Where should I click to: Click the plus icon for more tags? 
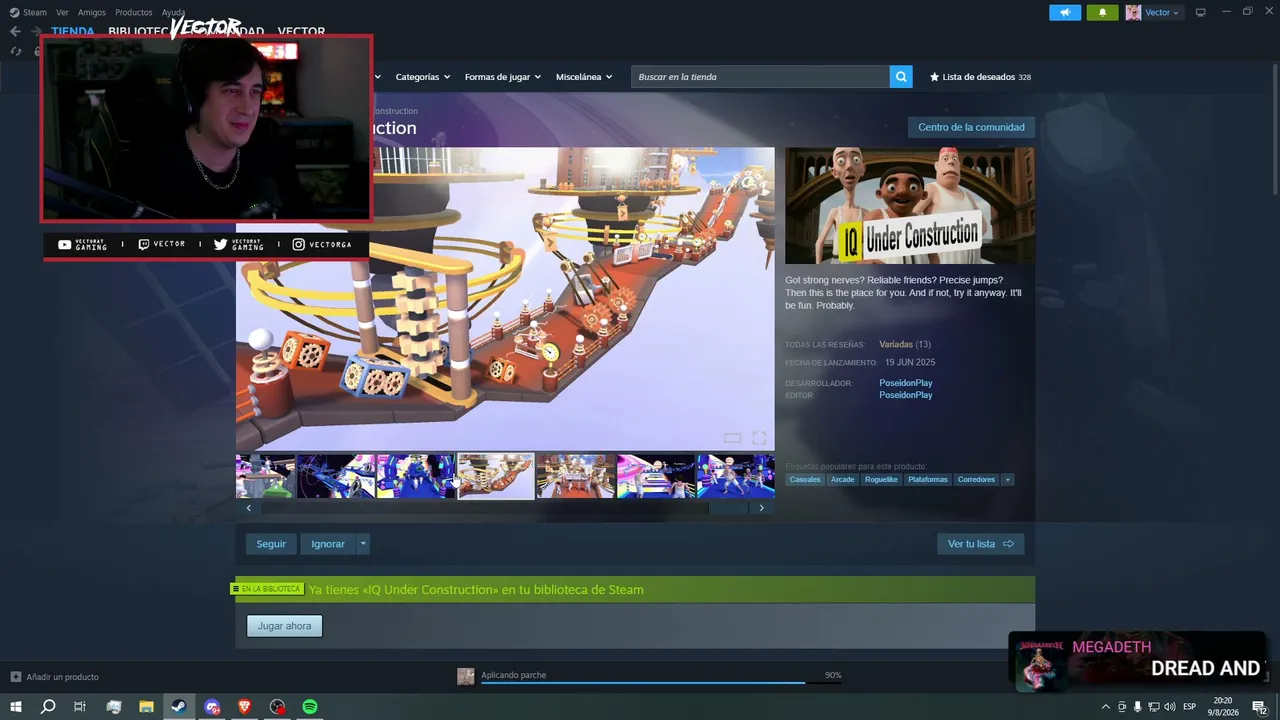pyautogui.click(x=1007, y=480)
